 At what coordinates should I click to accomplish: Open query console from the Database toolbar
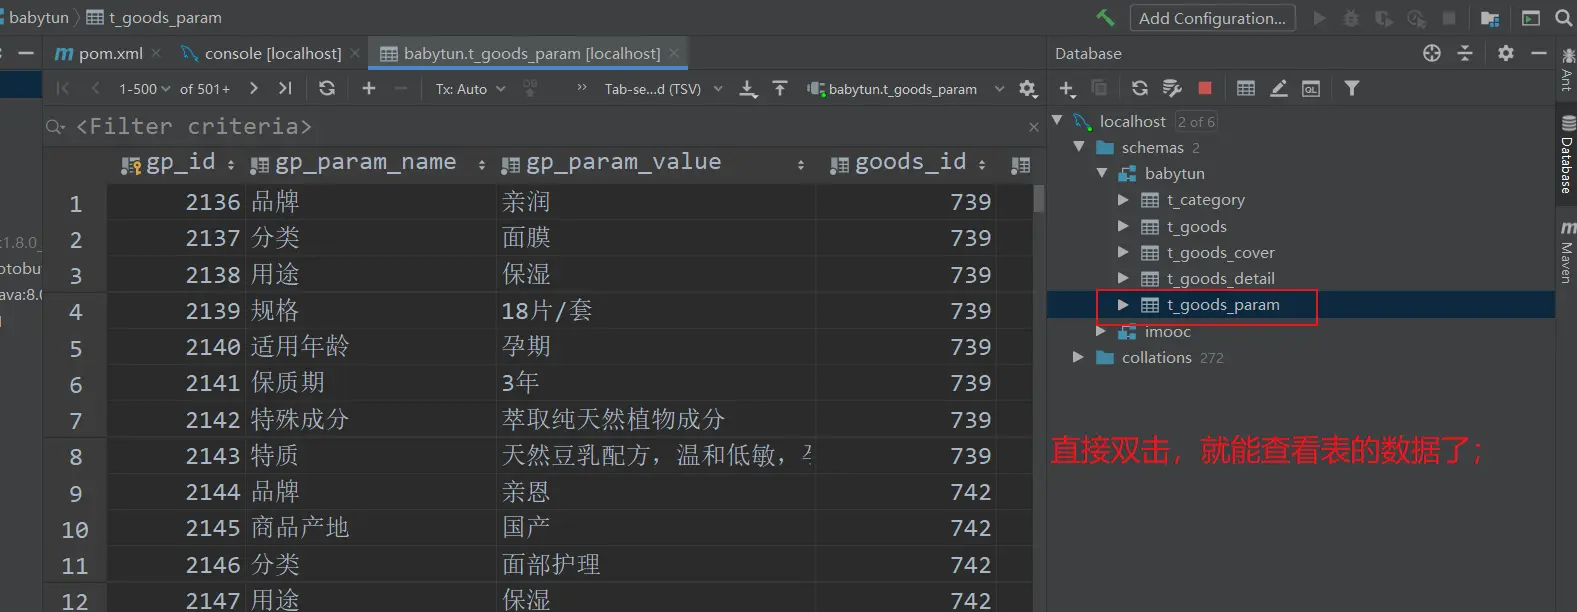(x=1310, y=89)
